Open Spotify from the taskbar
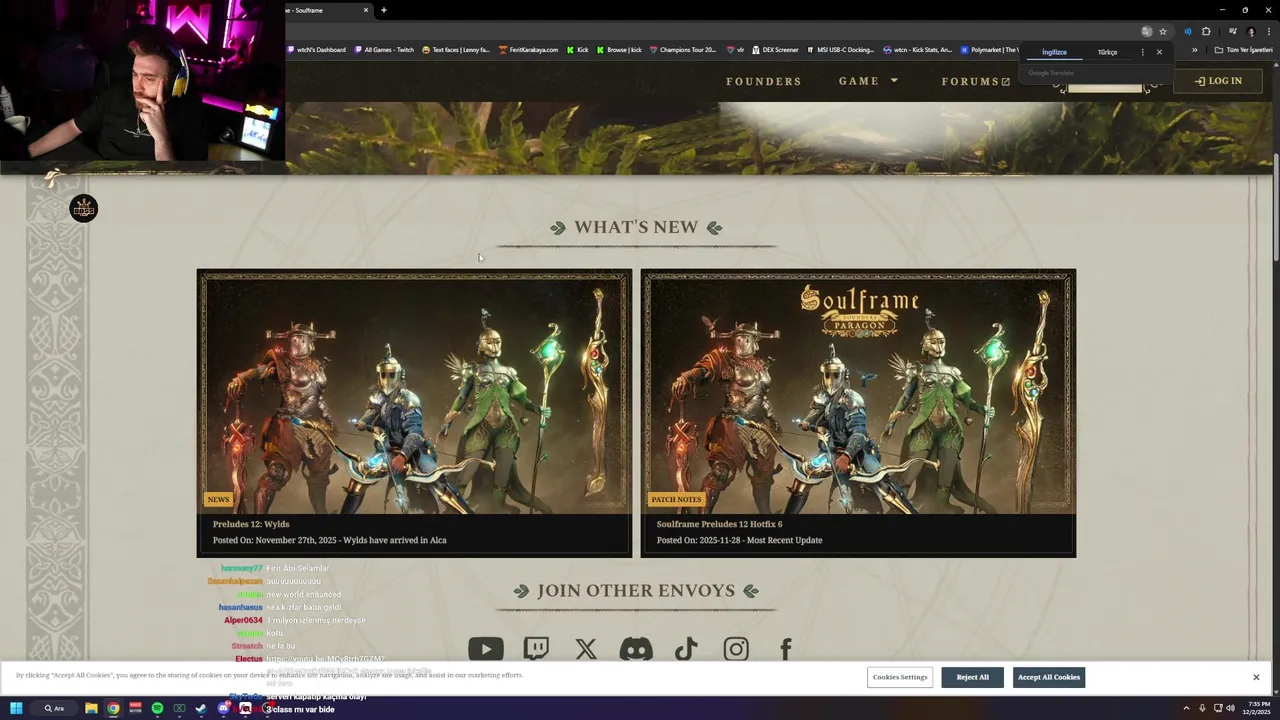1280x720 pixels. [x=157, y=708]
